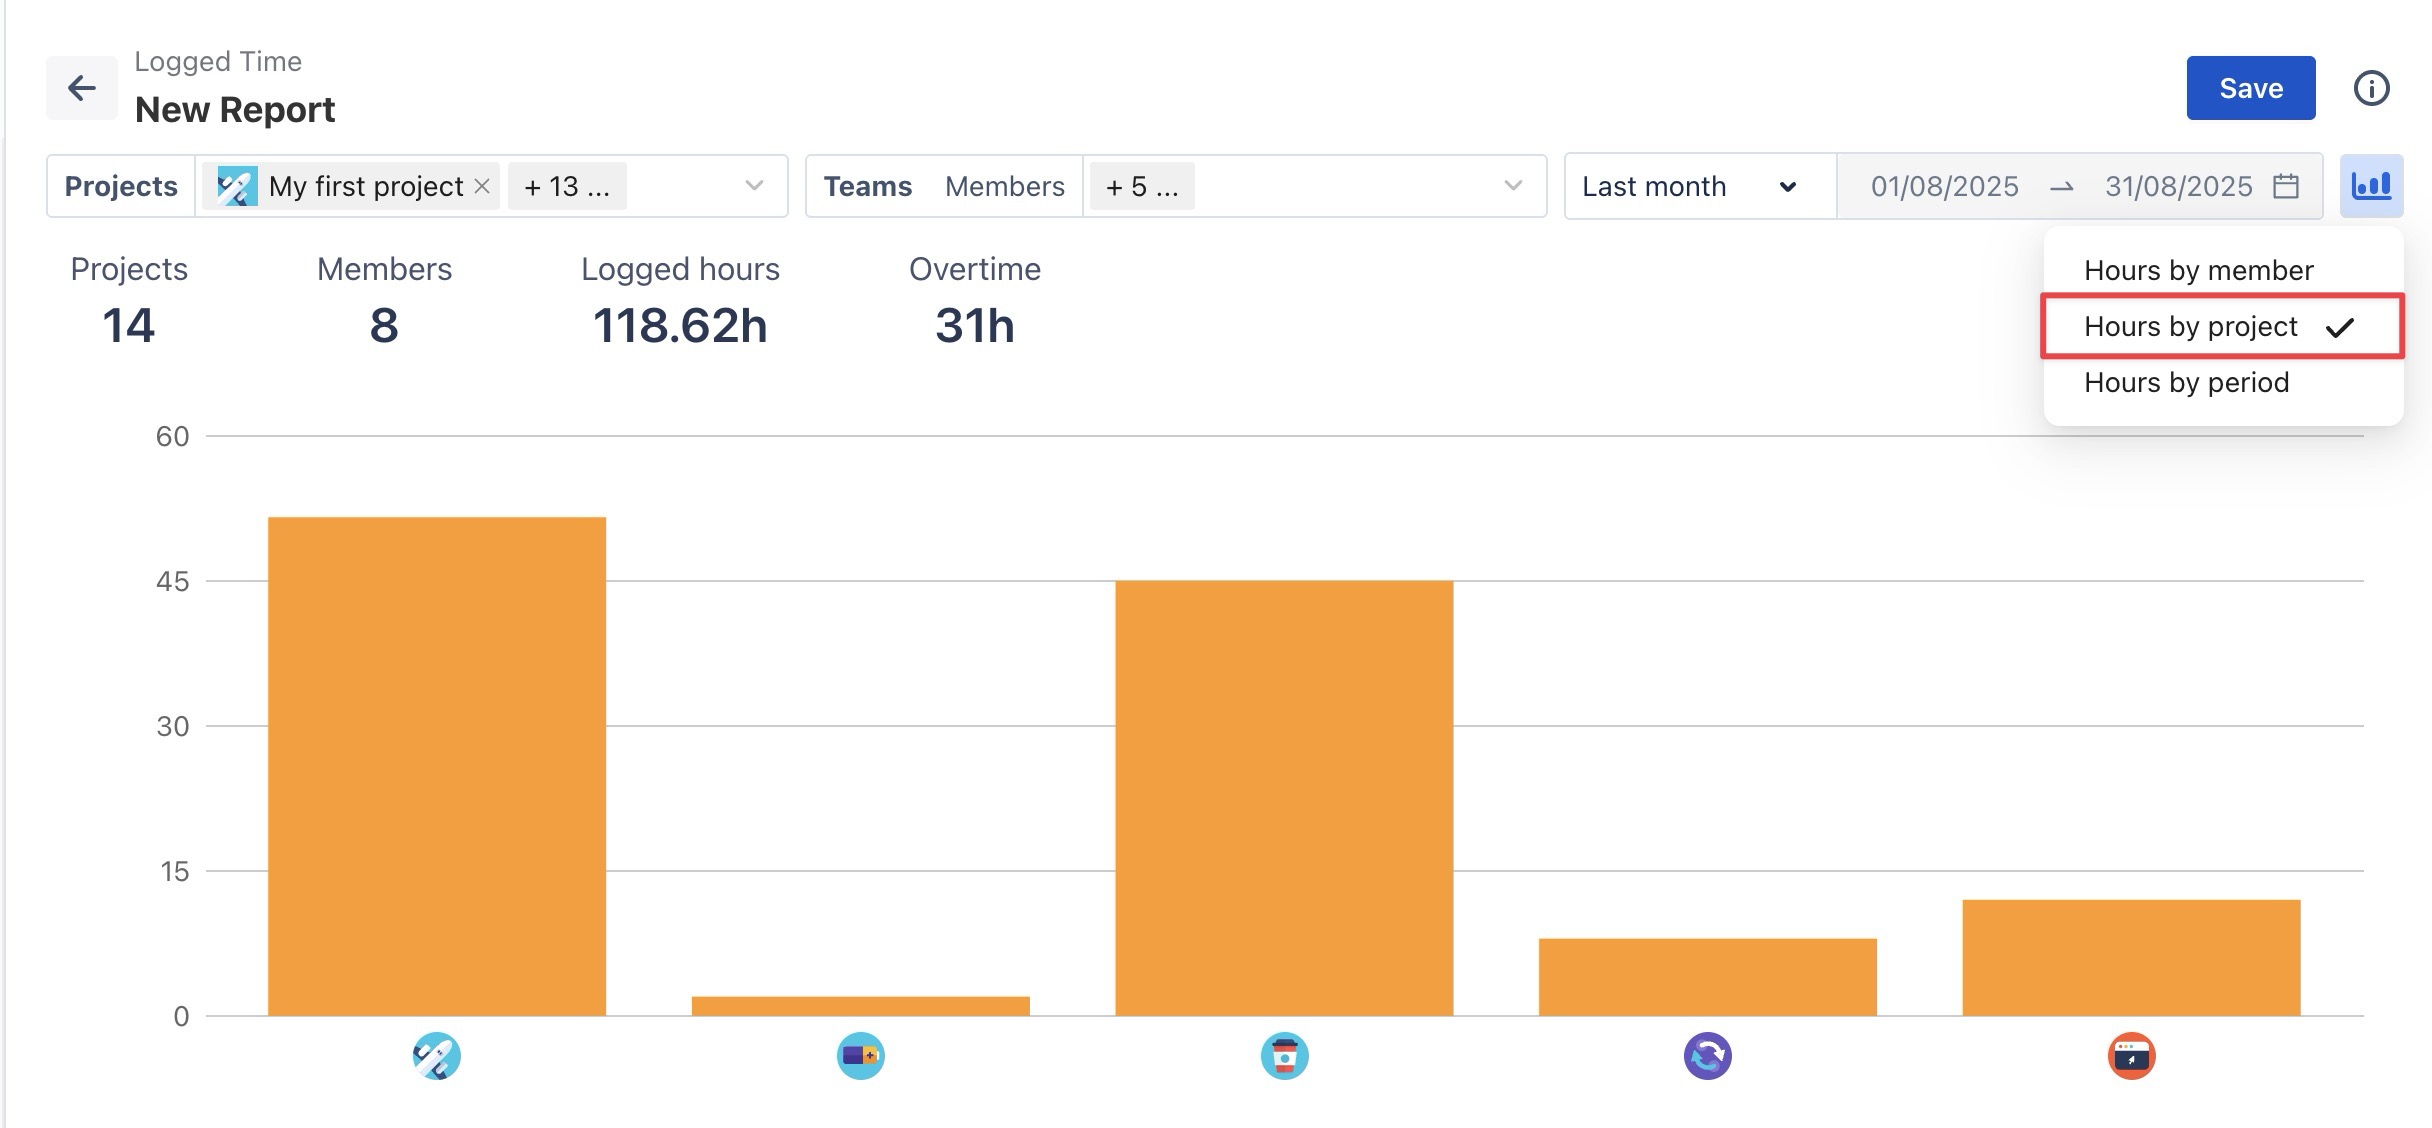
Task: Expand the Teams Members filter dropdown
Action: click(x=1513, y=186)
